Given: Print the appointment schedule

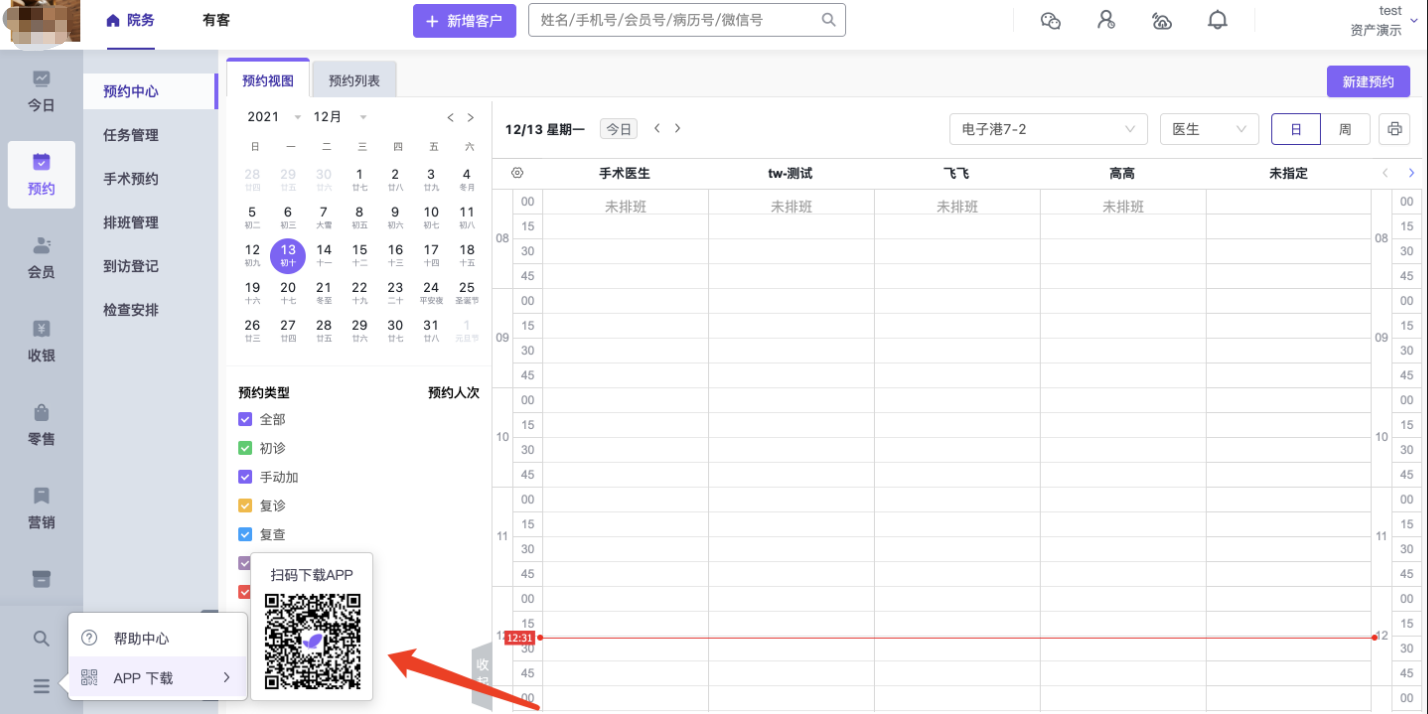Looking at the screenshot, I should pos(1395,129).
